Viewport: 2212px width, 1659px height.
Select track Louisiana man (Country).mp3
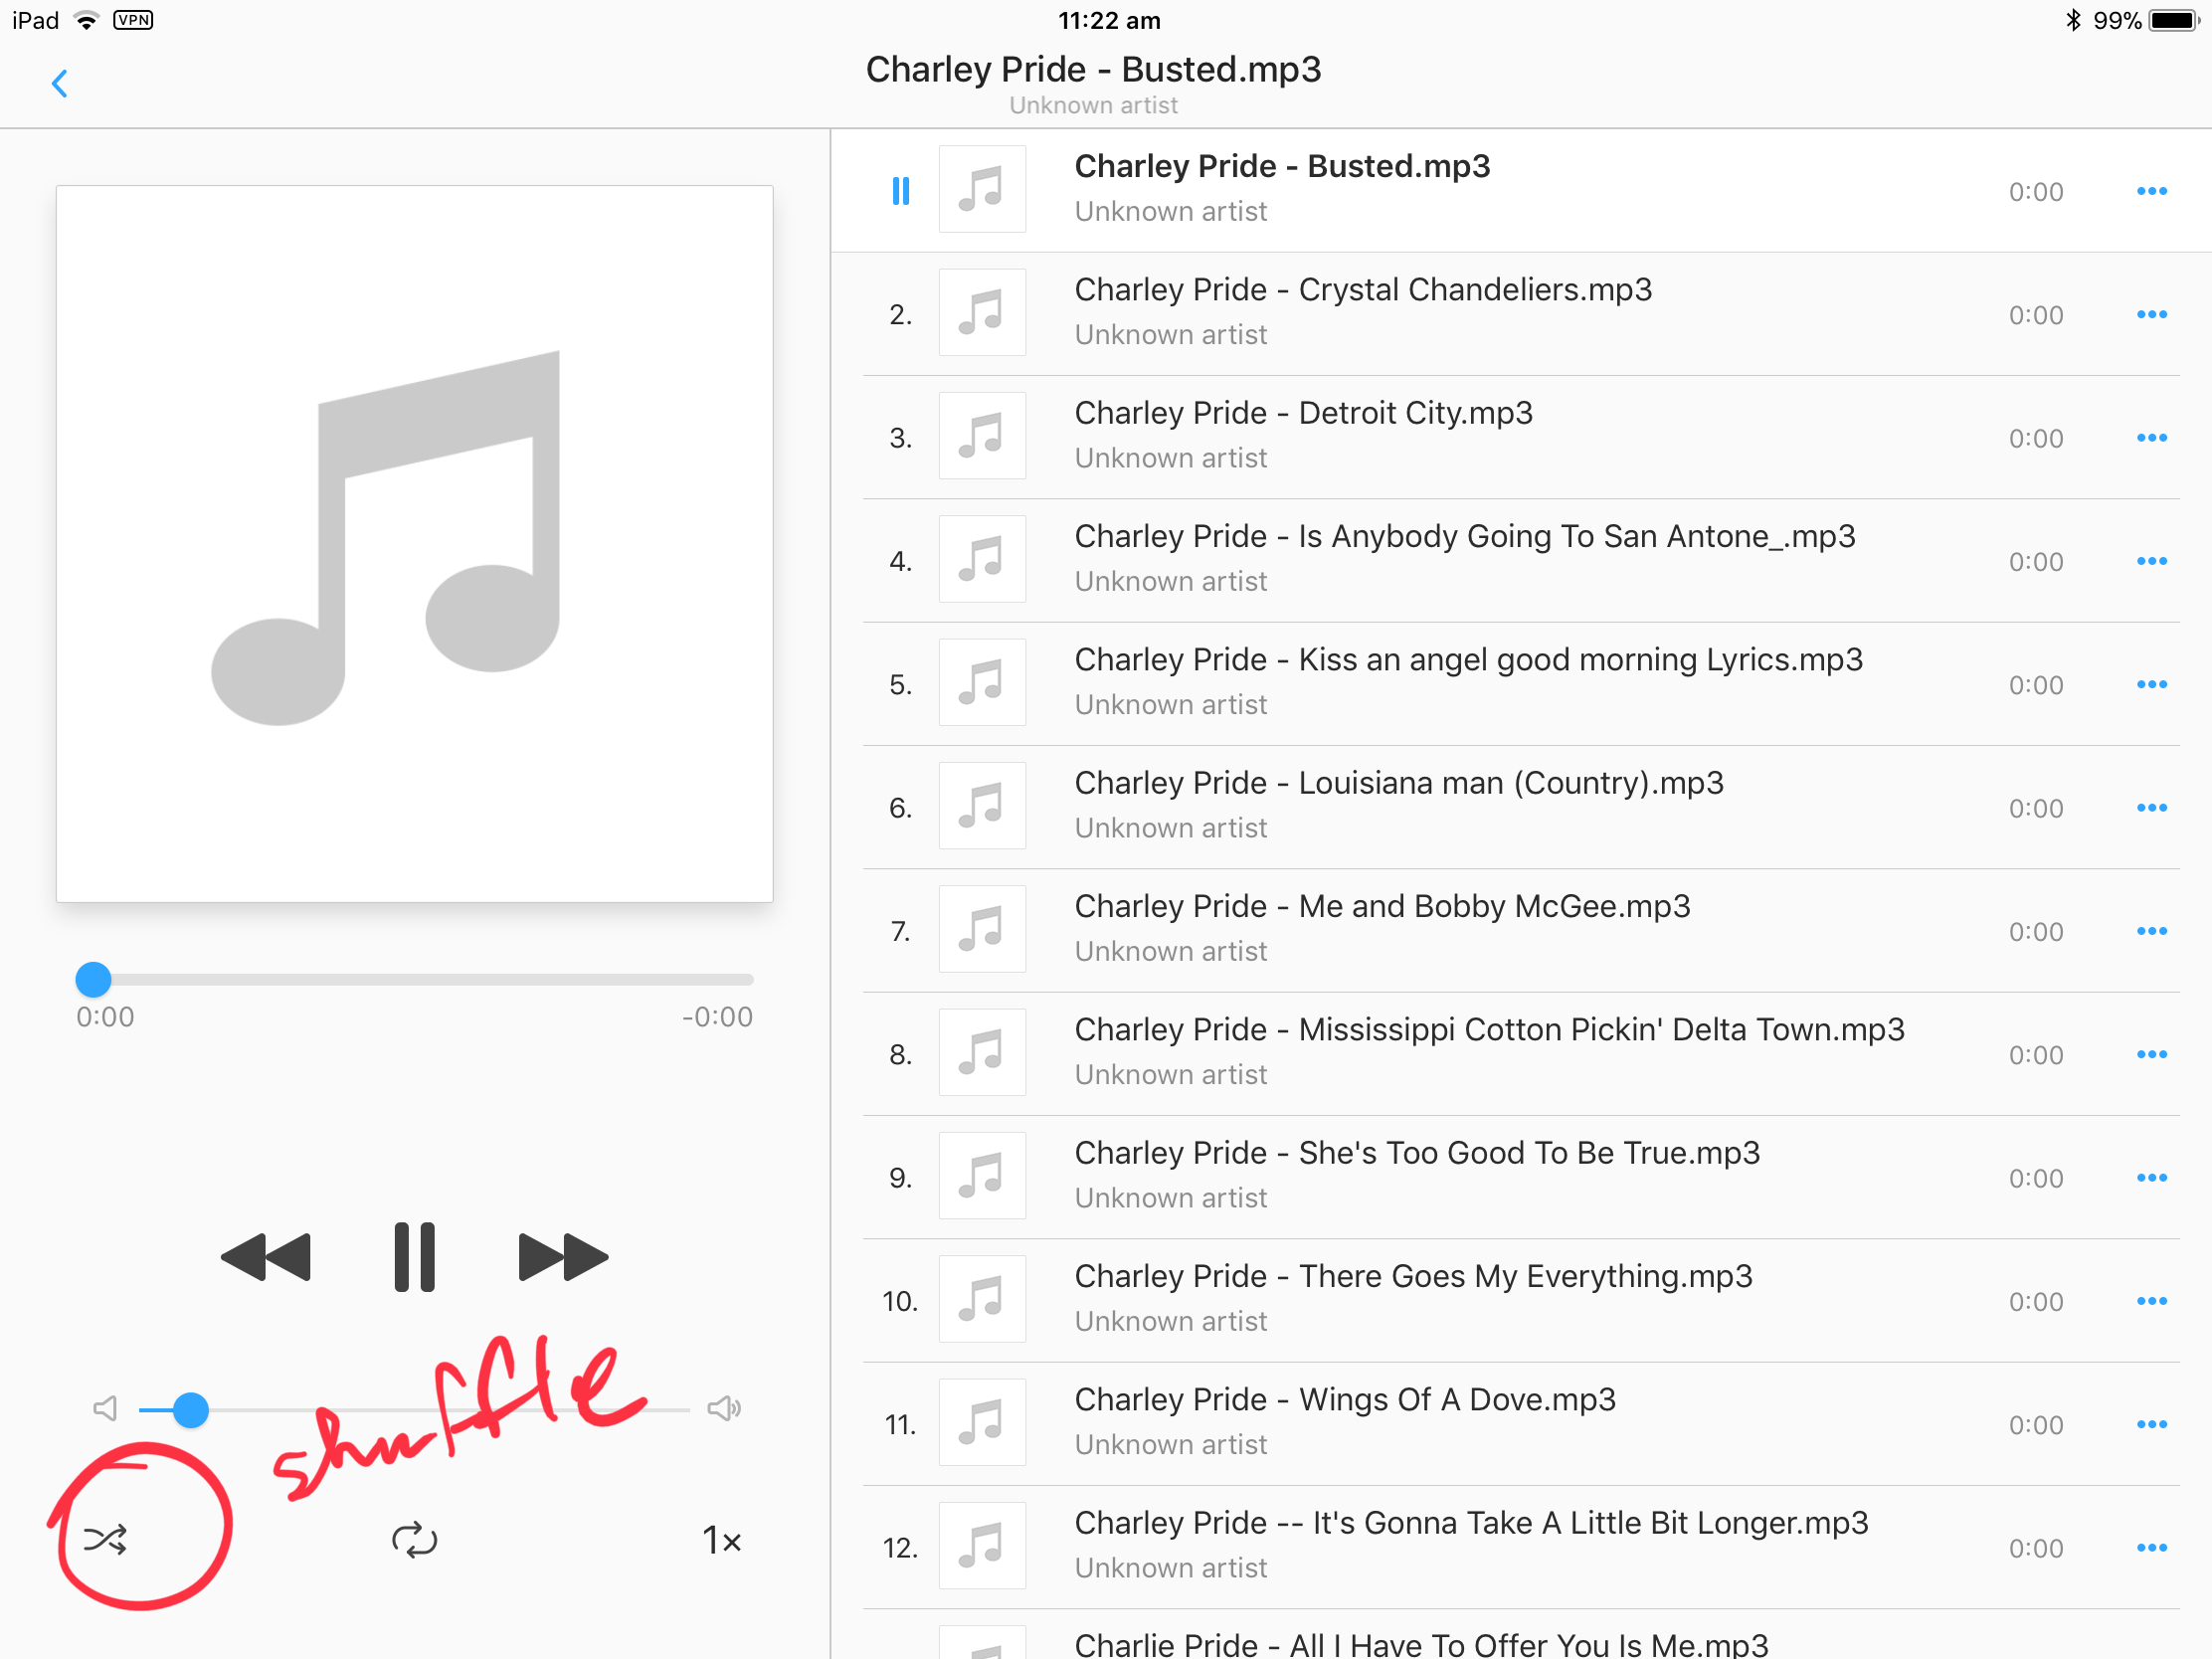[x=1521, y=808]
